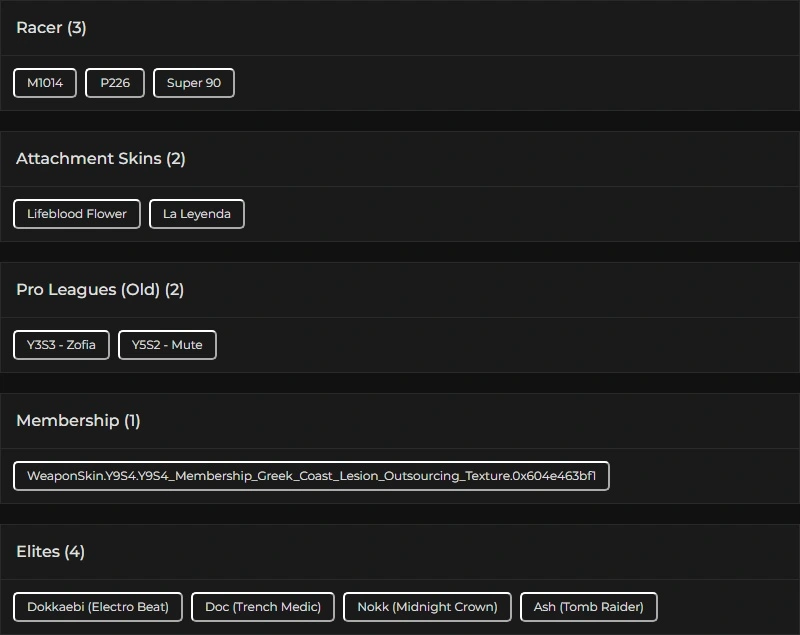Toggle the Attachment Skins (2) section header
The height and width of the screenshot is (635, 800).
(x=101, y=159)
